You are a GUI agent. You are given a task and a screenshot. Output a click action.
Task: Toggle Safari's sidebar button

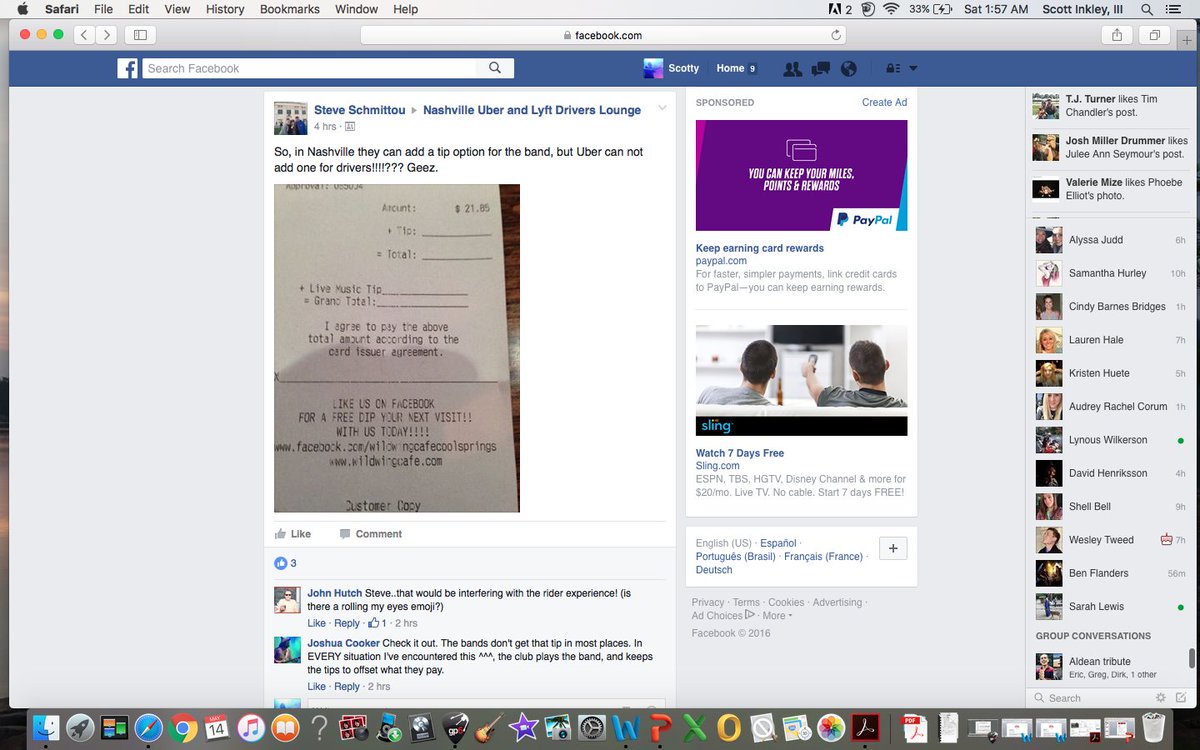tap(140, 35)
